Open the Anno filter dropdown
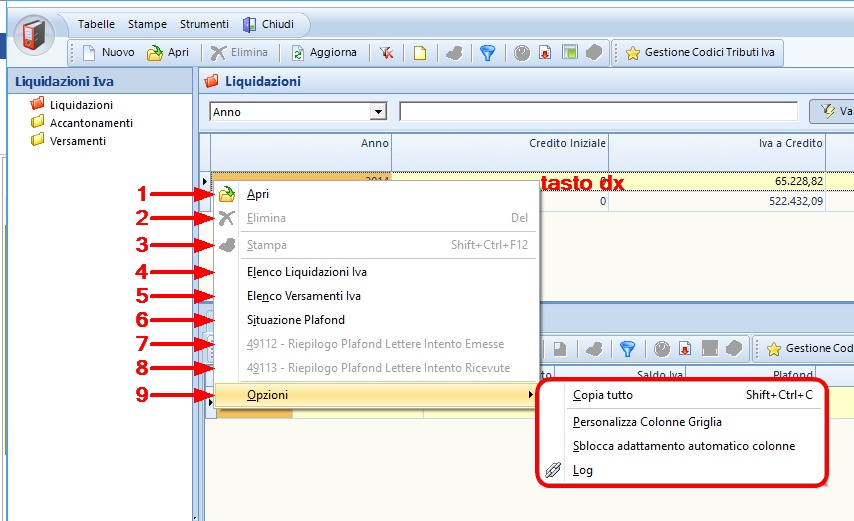854x521 pixels. 378,112
